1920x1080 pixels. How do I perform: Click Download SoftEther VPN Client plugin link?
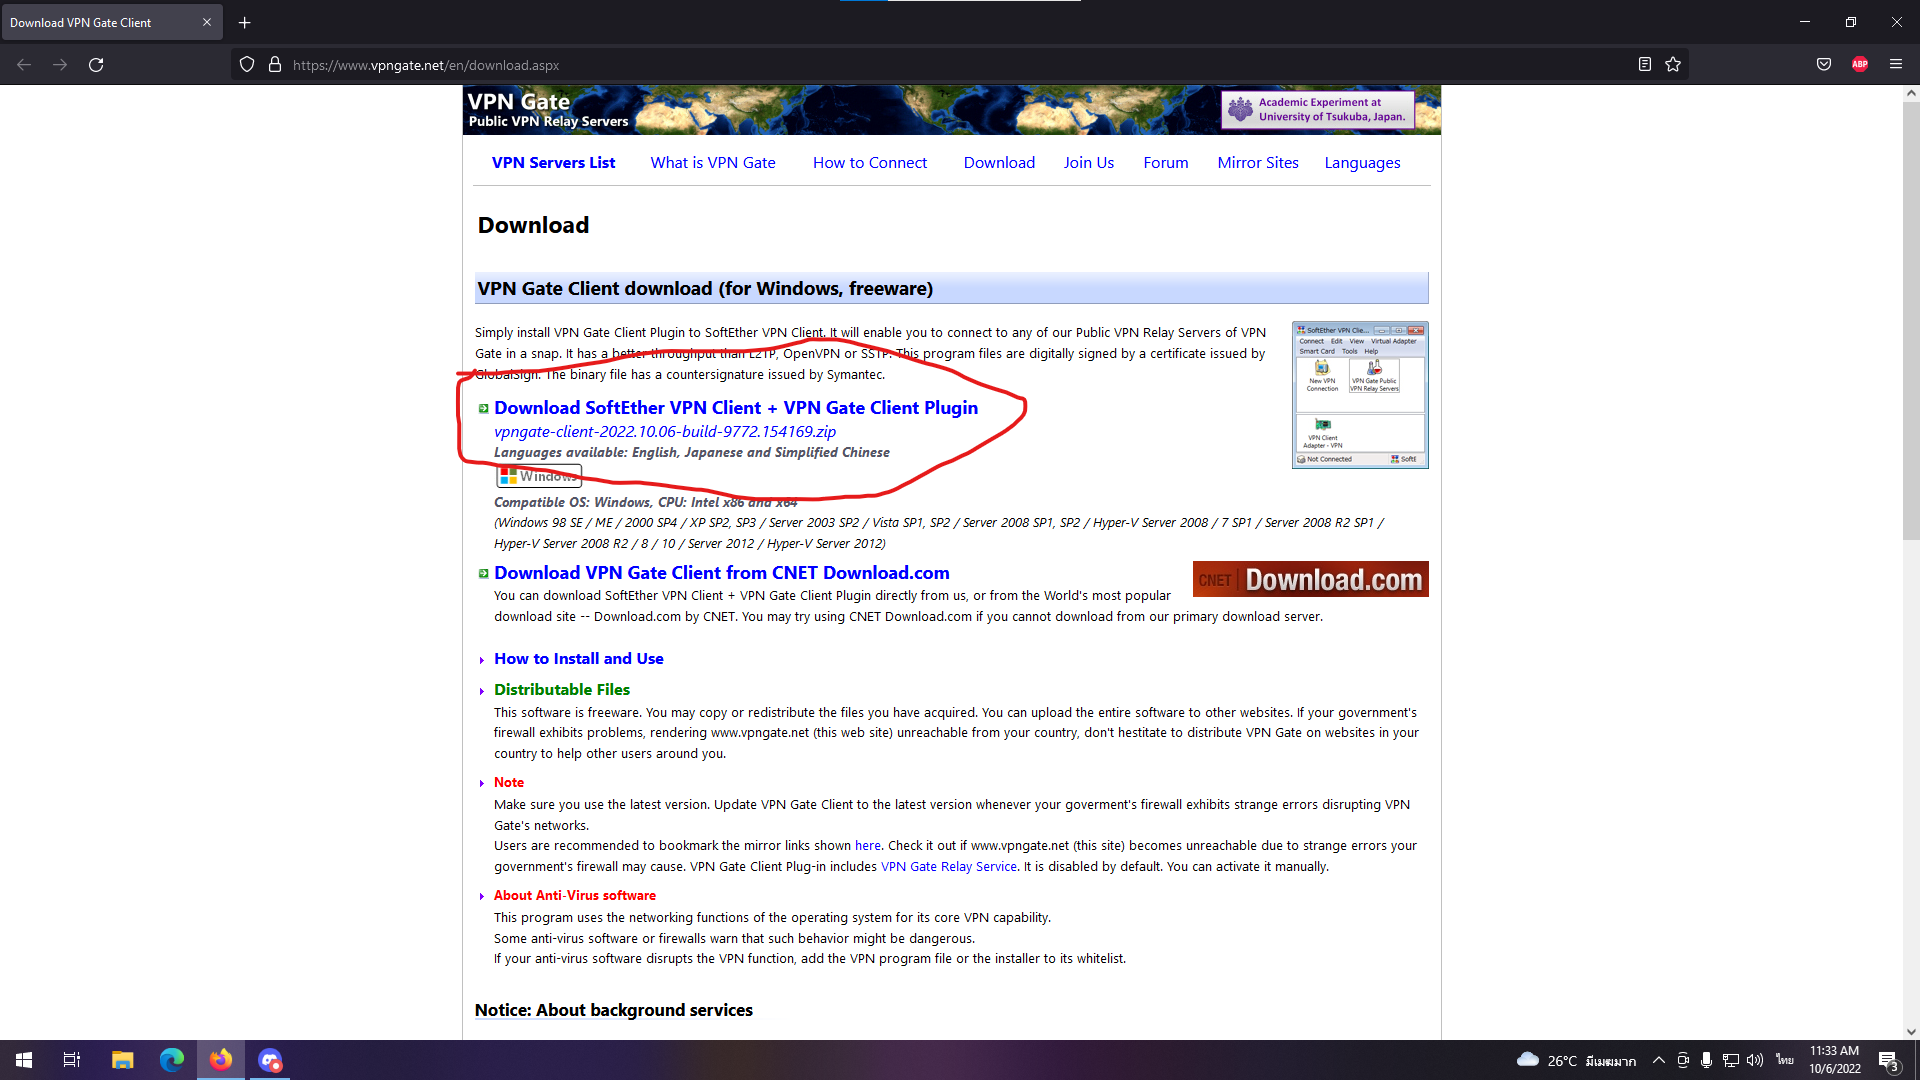coord(736,408)
